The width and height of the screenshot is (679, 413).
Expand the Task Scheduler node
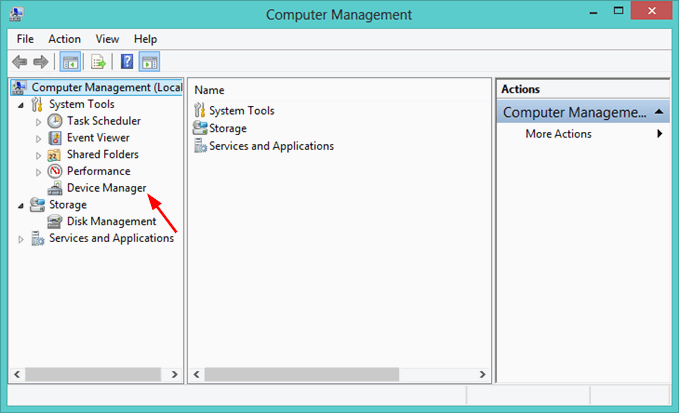[39, 121]
